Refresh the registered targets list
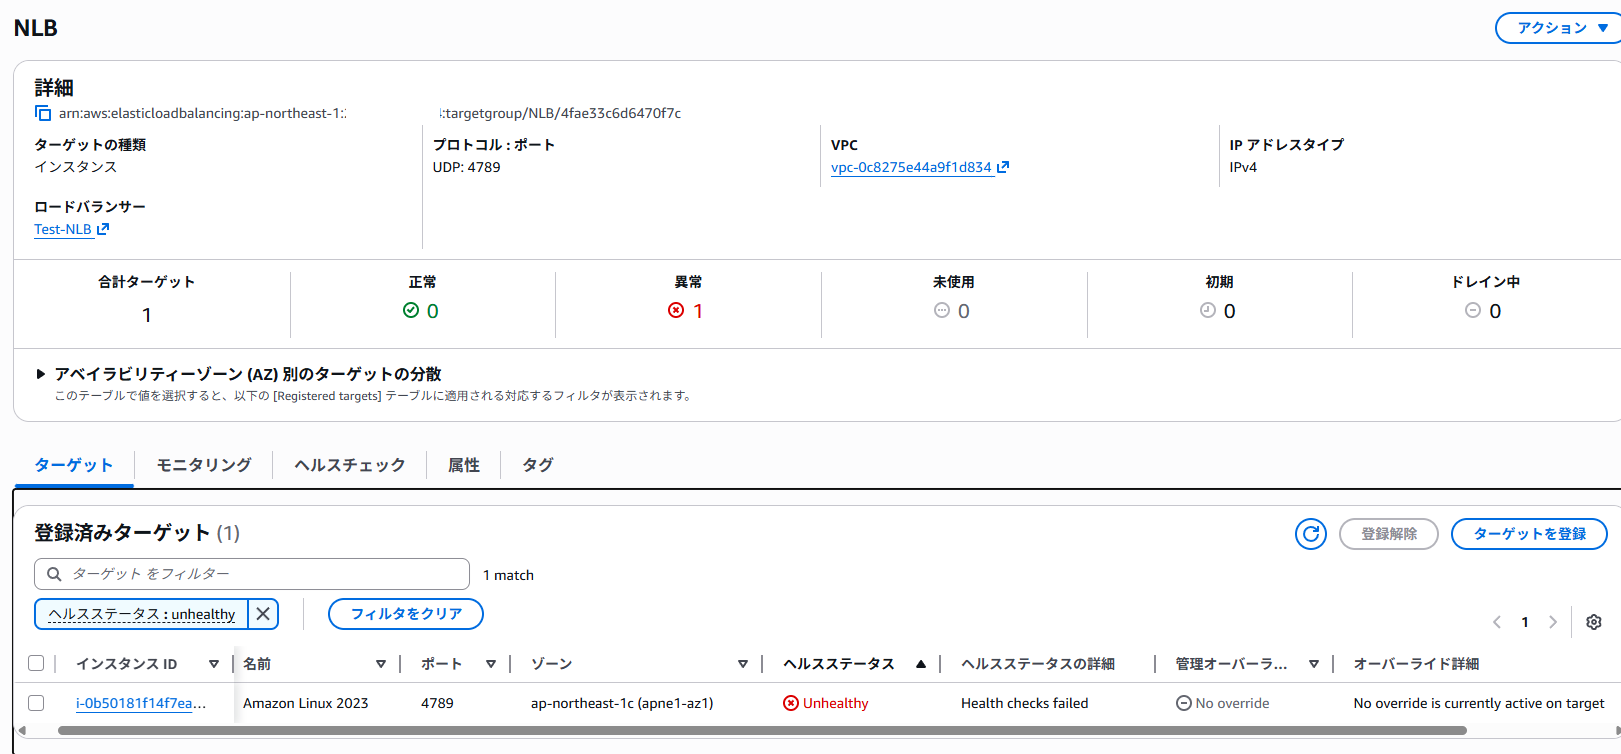The width and height of the screenshot is (1621, 754). pos(1311,534)
